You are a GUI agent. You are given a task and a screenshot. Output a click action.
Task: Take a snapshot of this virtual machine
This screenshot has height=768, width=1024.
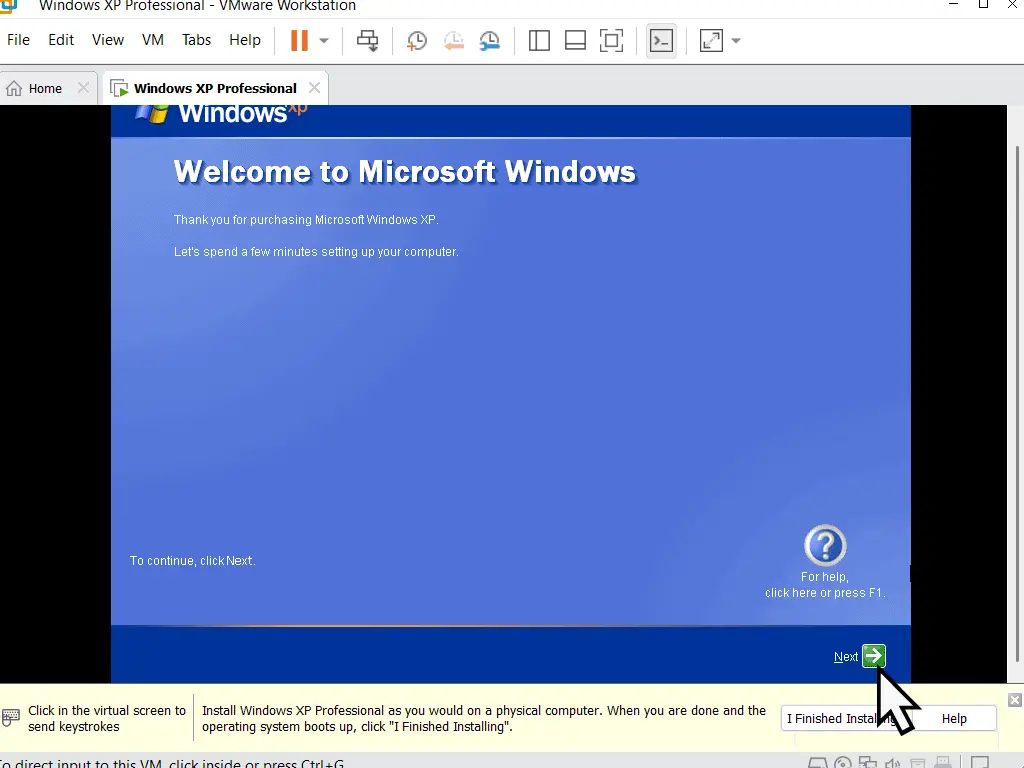(x=417, y=40)
